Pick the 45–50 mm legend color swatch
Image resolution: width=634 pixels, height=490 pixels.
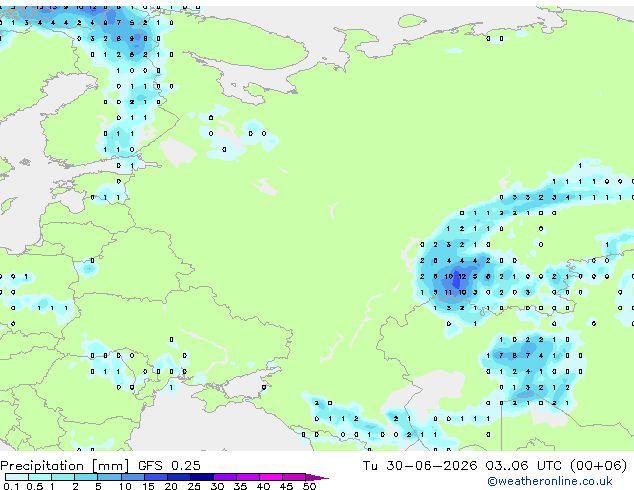294,477
